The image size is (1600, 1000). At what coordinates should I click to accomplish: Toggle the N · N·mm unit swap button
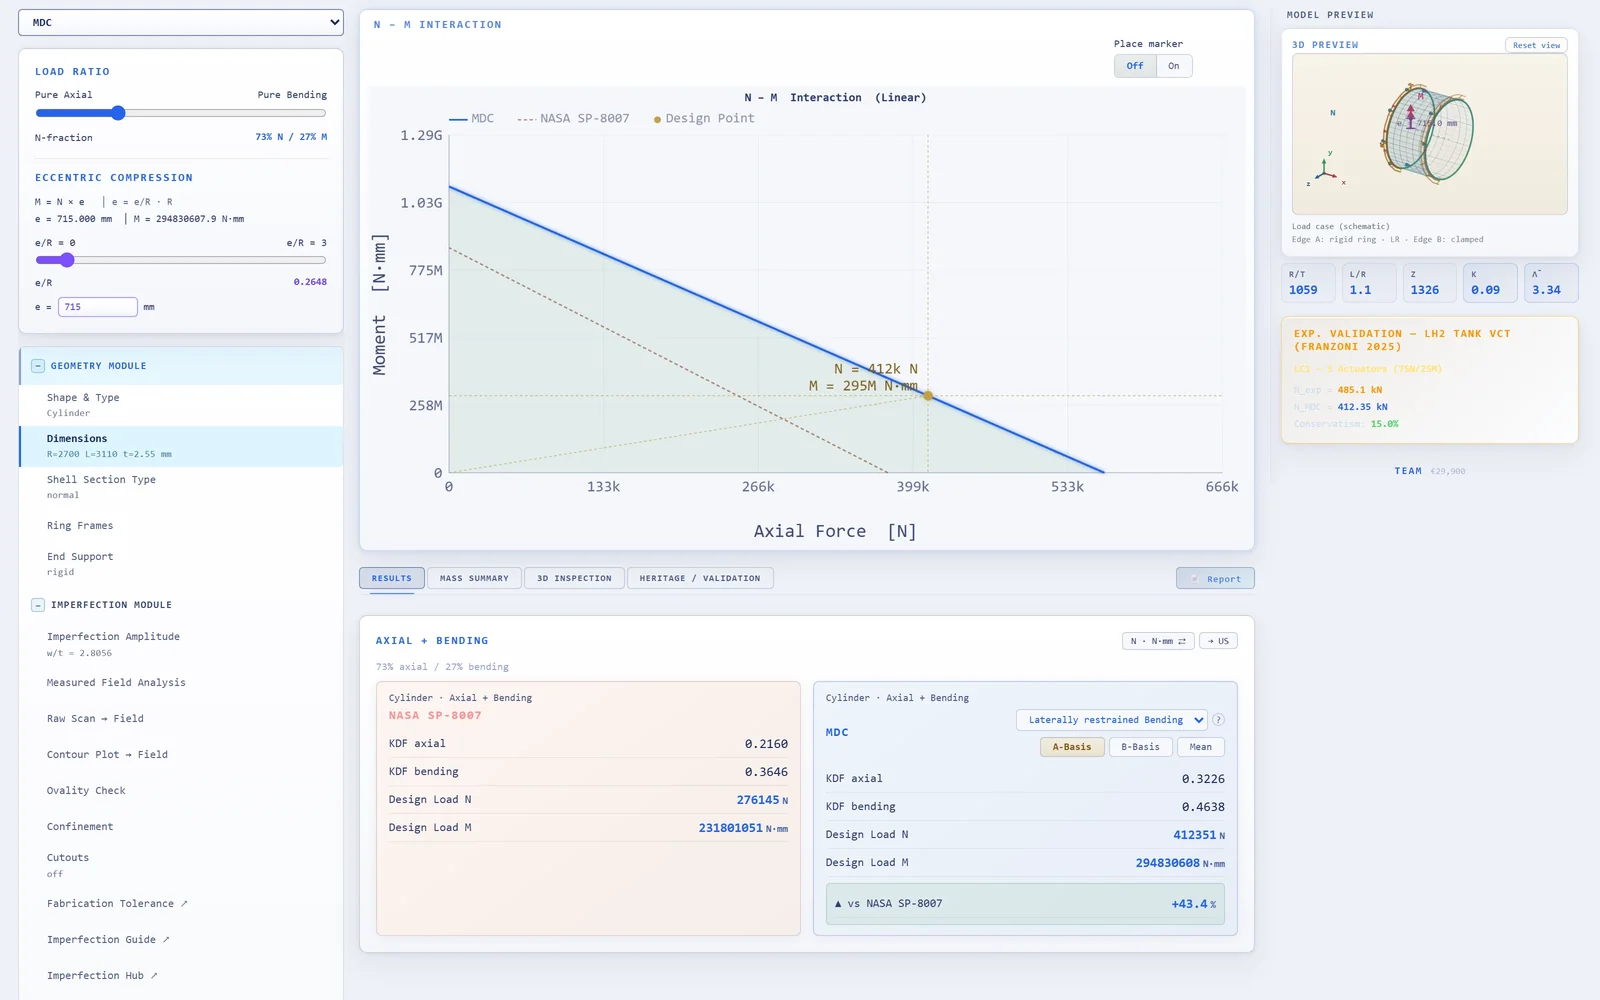click(1158, 641)
